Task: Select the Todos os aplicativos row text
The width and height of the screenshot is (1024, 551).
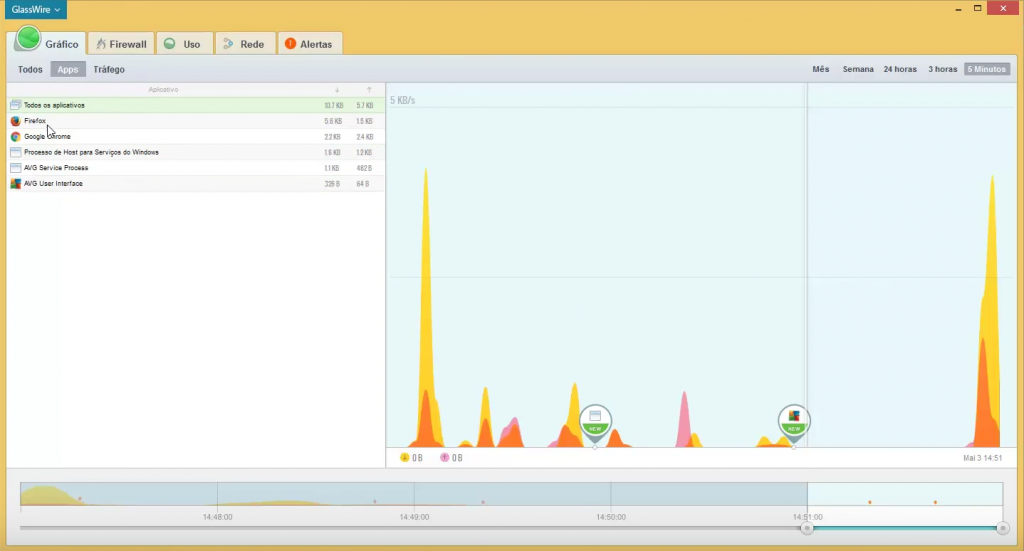Action: click(54, 105)
